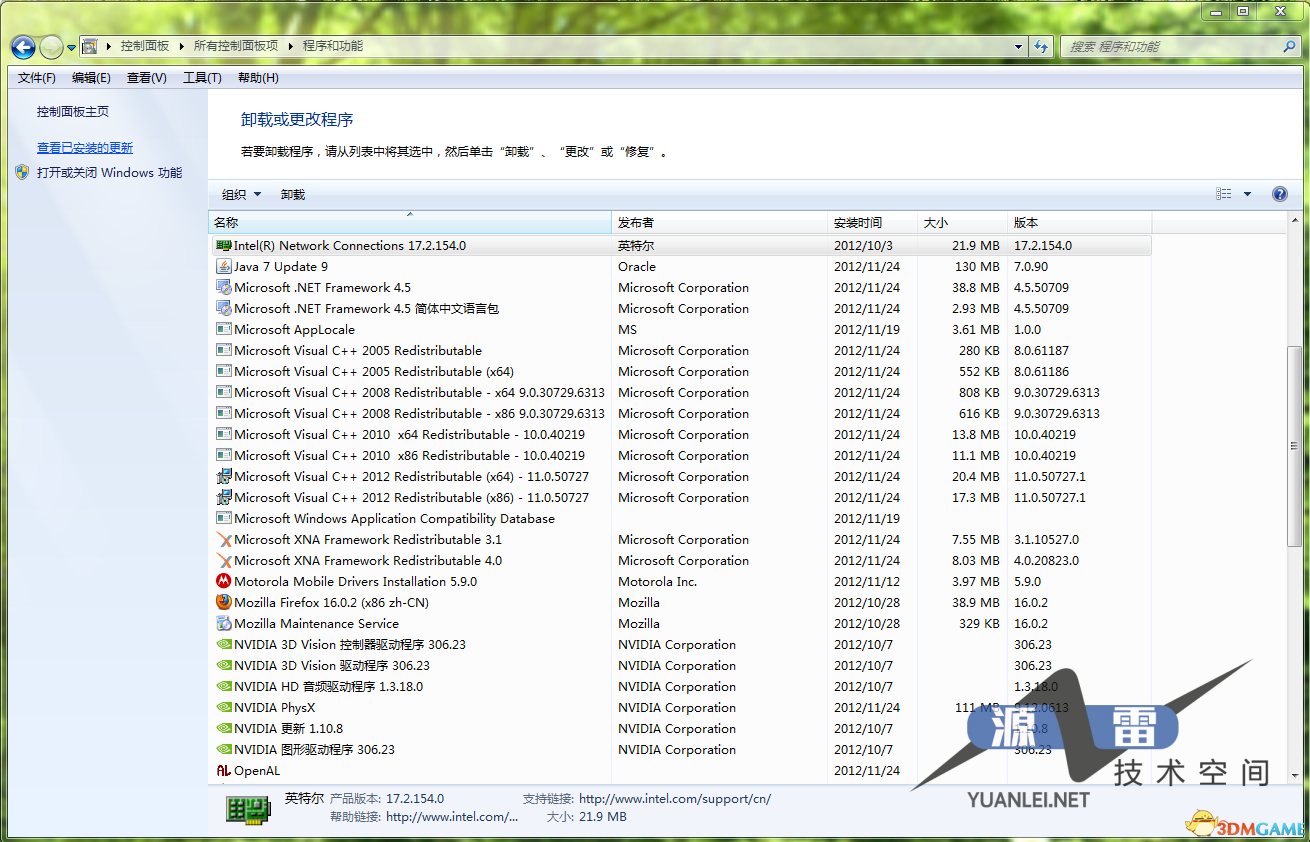Open the 文件(F) menu
1310x842 pixels.
click(37, 78)
